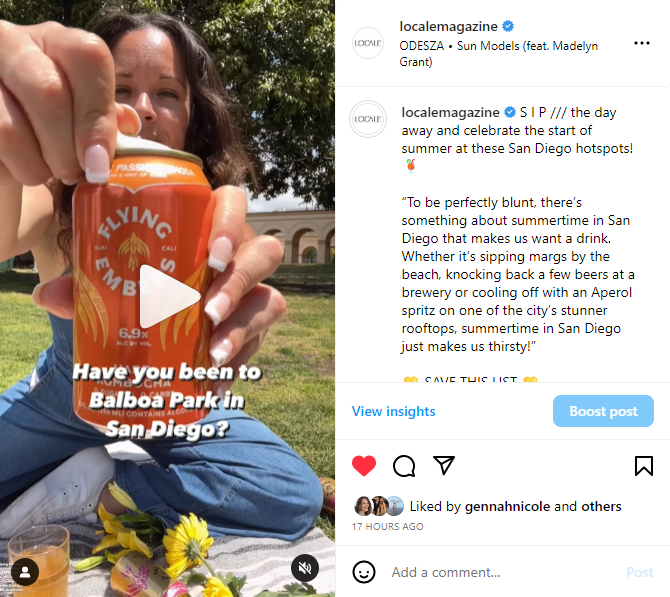Screen dimensions: 670x597
Task: Open View insights
Action: click(394, 411)
